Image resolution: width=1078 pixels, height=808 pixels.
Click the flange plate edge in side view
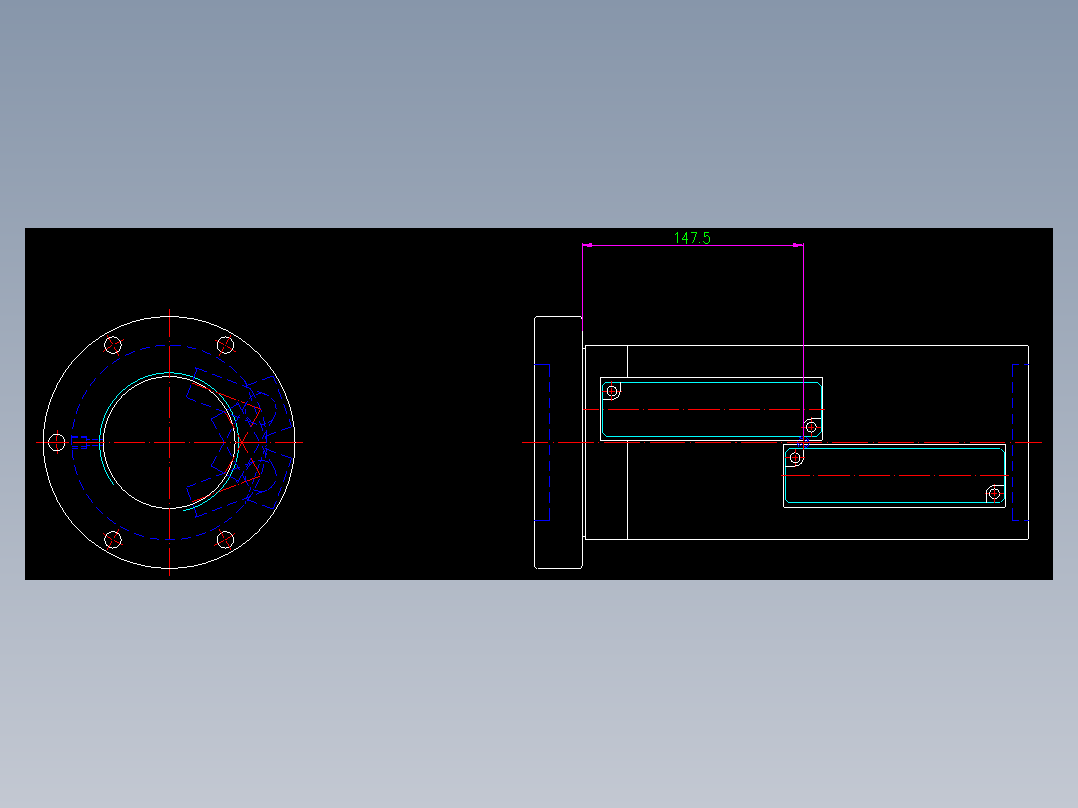[x=535, y=441]
